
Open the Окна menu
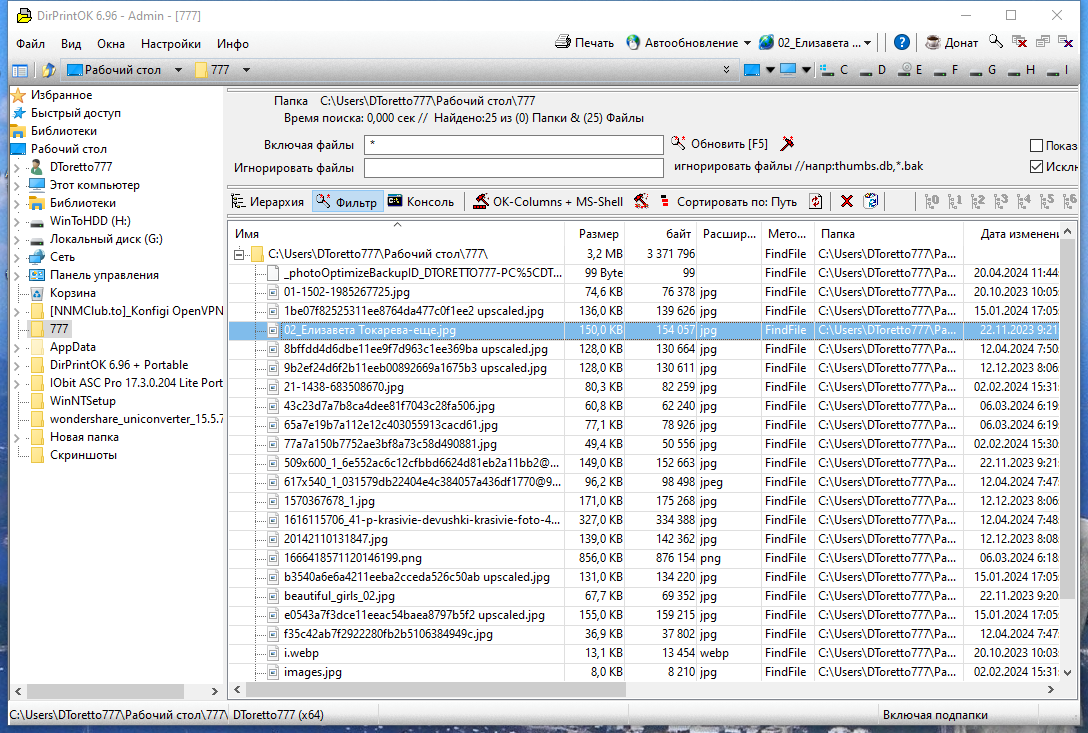click(x=111, y=44)
